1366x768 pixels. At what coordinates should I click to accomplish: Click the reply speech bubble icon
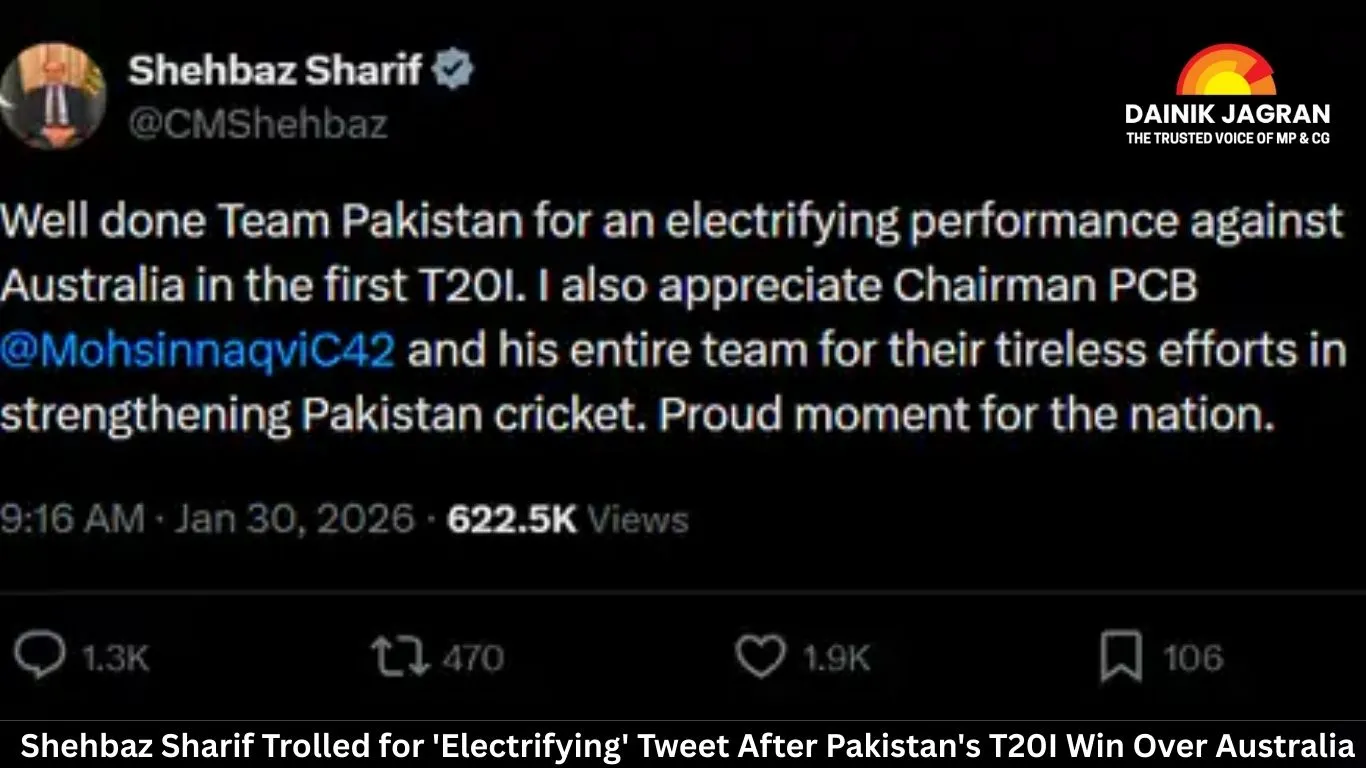(40, 657)
